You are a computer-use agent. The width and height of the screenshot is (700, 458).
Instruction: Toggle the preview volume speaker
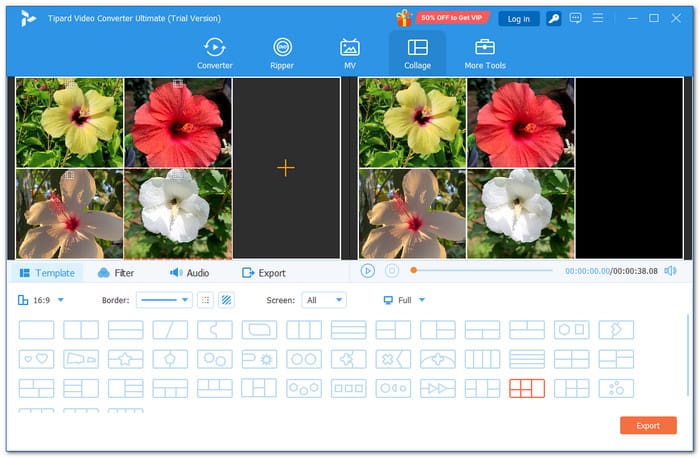click(670, 271)
